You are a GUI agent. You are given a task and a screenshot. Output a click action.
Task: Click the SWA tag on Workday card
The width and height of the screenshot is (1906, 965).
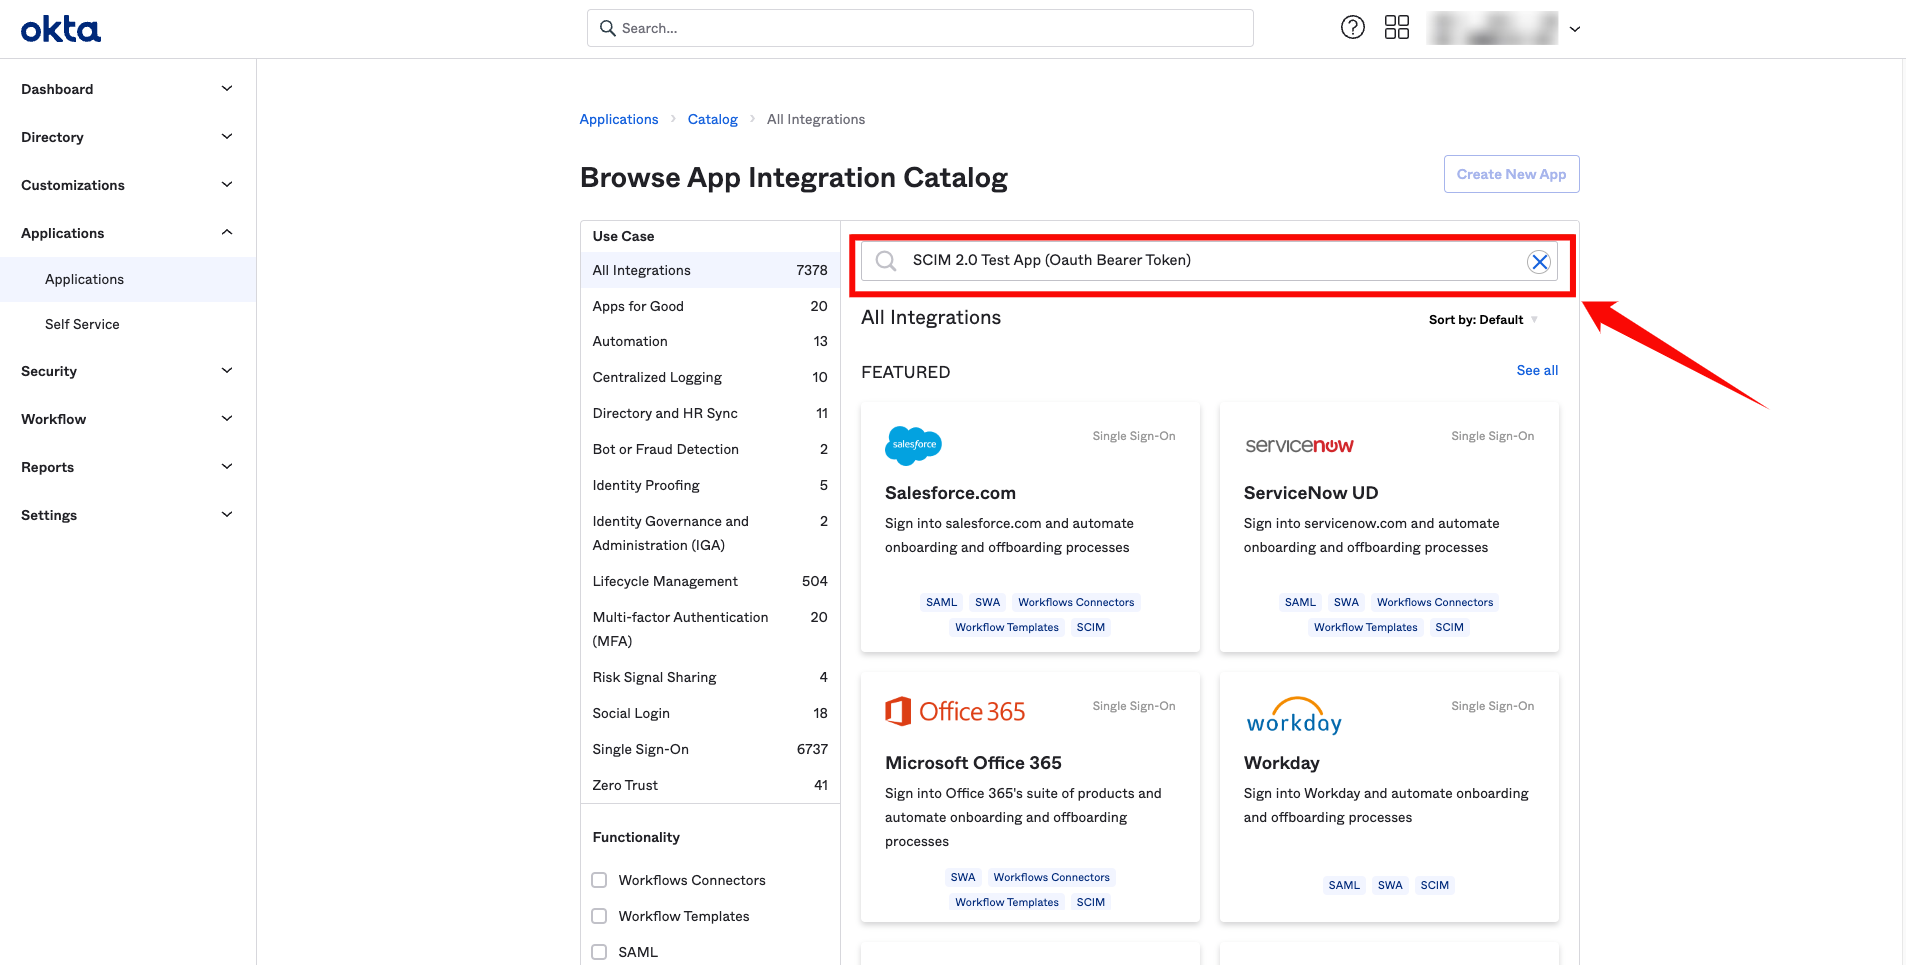click(1390, 885)
